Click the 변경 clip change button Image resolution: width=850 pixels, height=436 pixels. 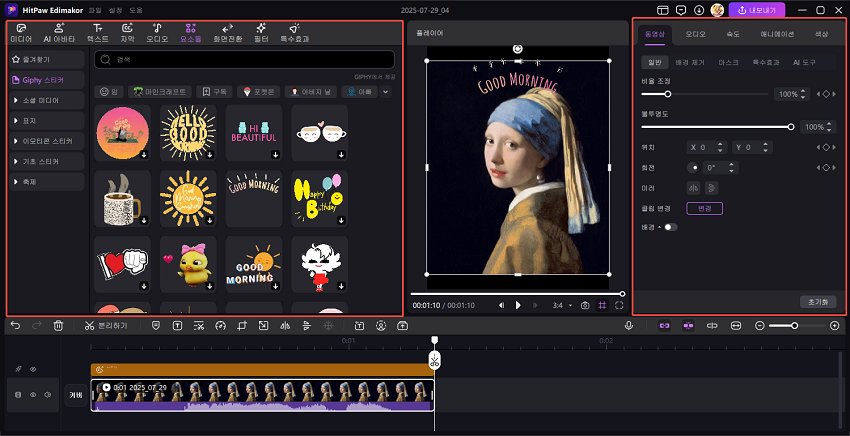[x=704, y=208]
